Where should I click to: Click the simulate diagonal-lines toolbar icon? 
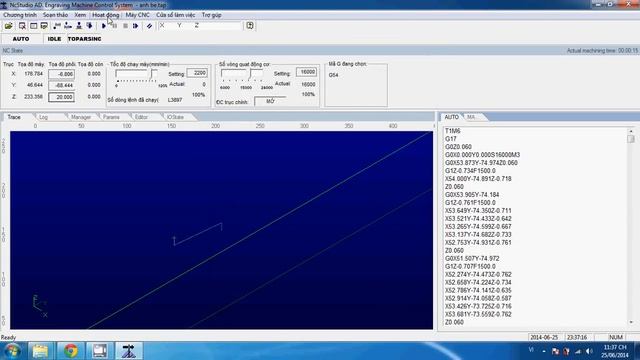click(x=149, y=26)
